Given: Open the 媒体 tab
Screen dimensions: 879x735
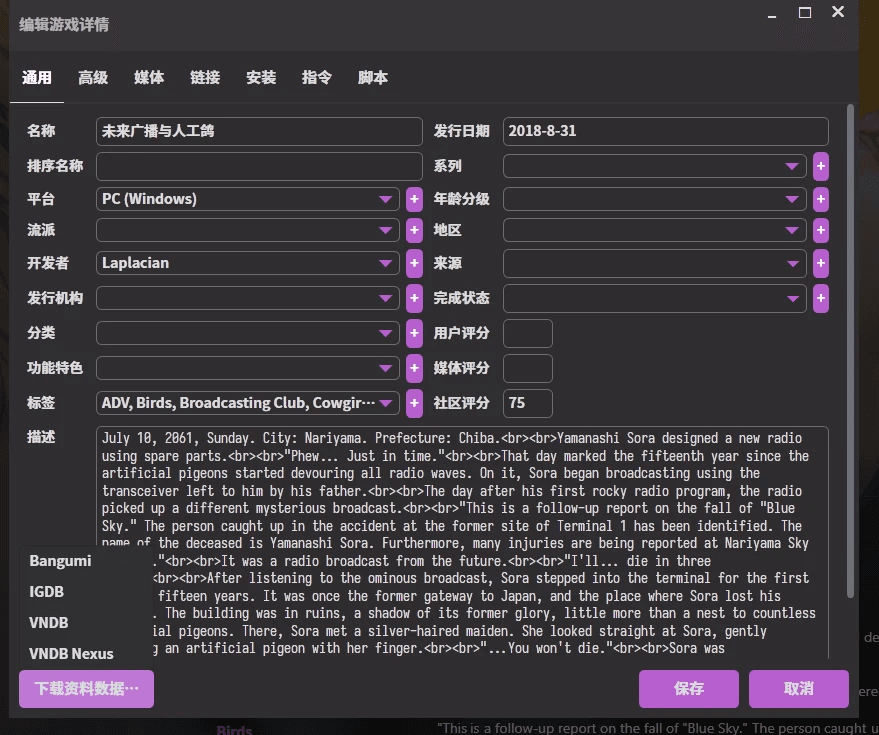Looking at the screenshot, I should coord(149,78).
